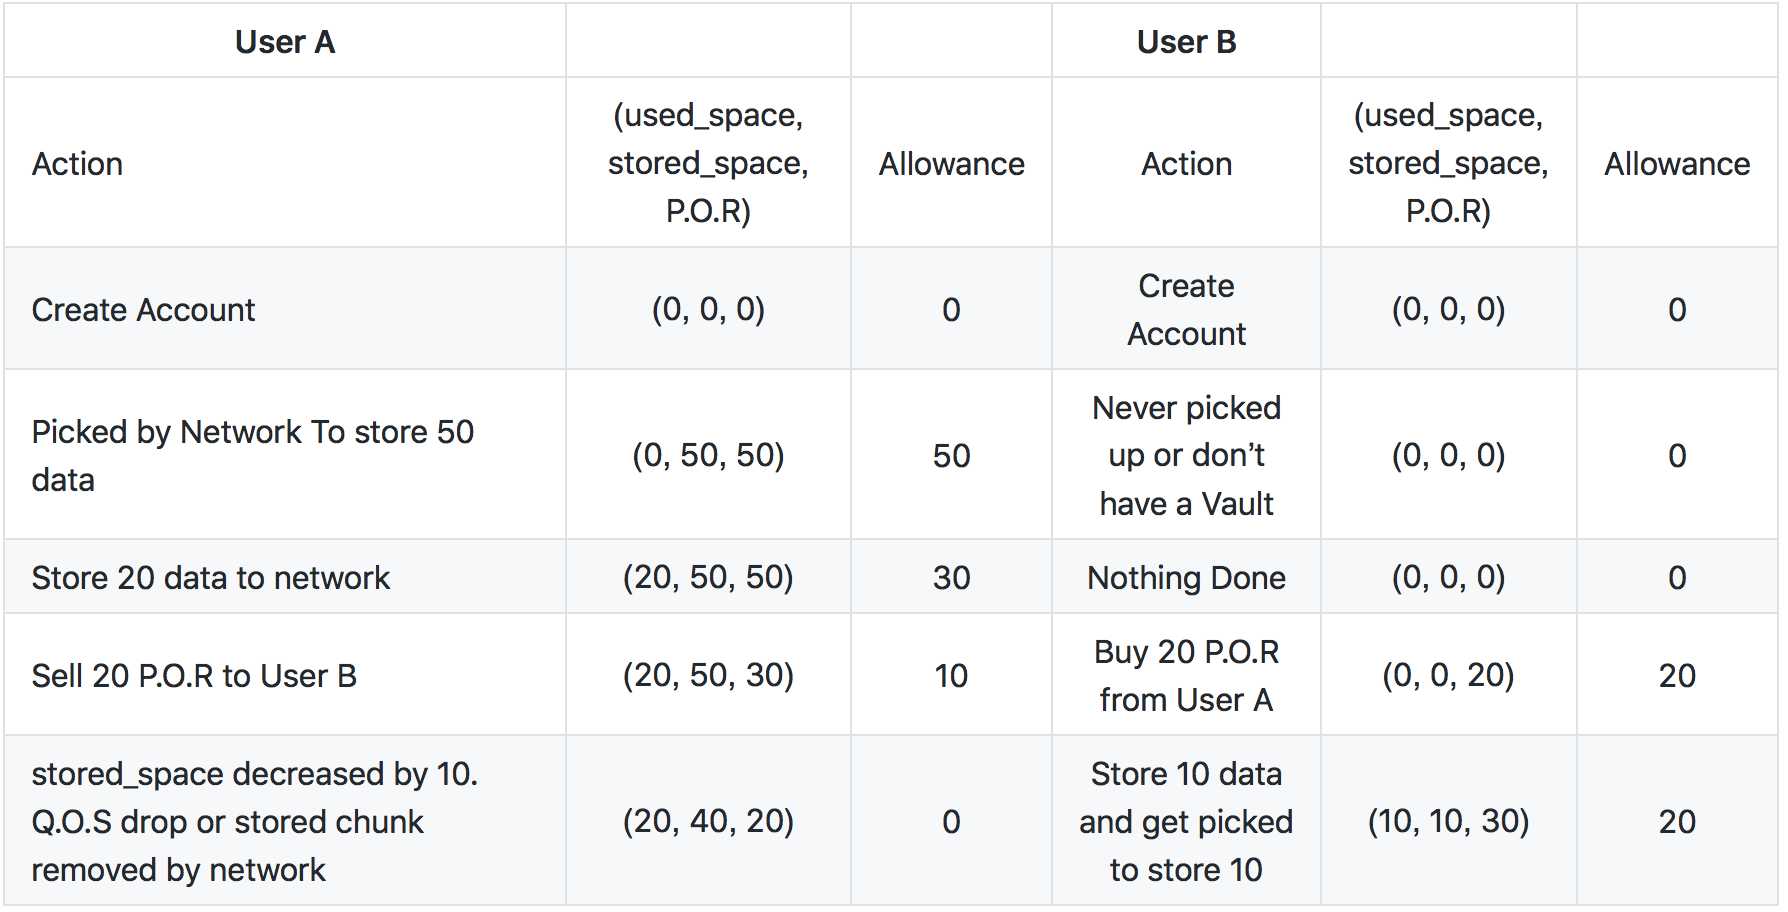Select the (0, 0, 20) tuple cell
Image resolution: width=1788 pixels, height=912 pixels.
(x=1448, y=675)
